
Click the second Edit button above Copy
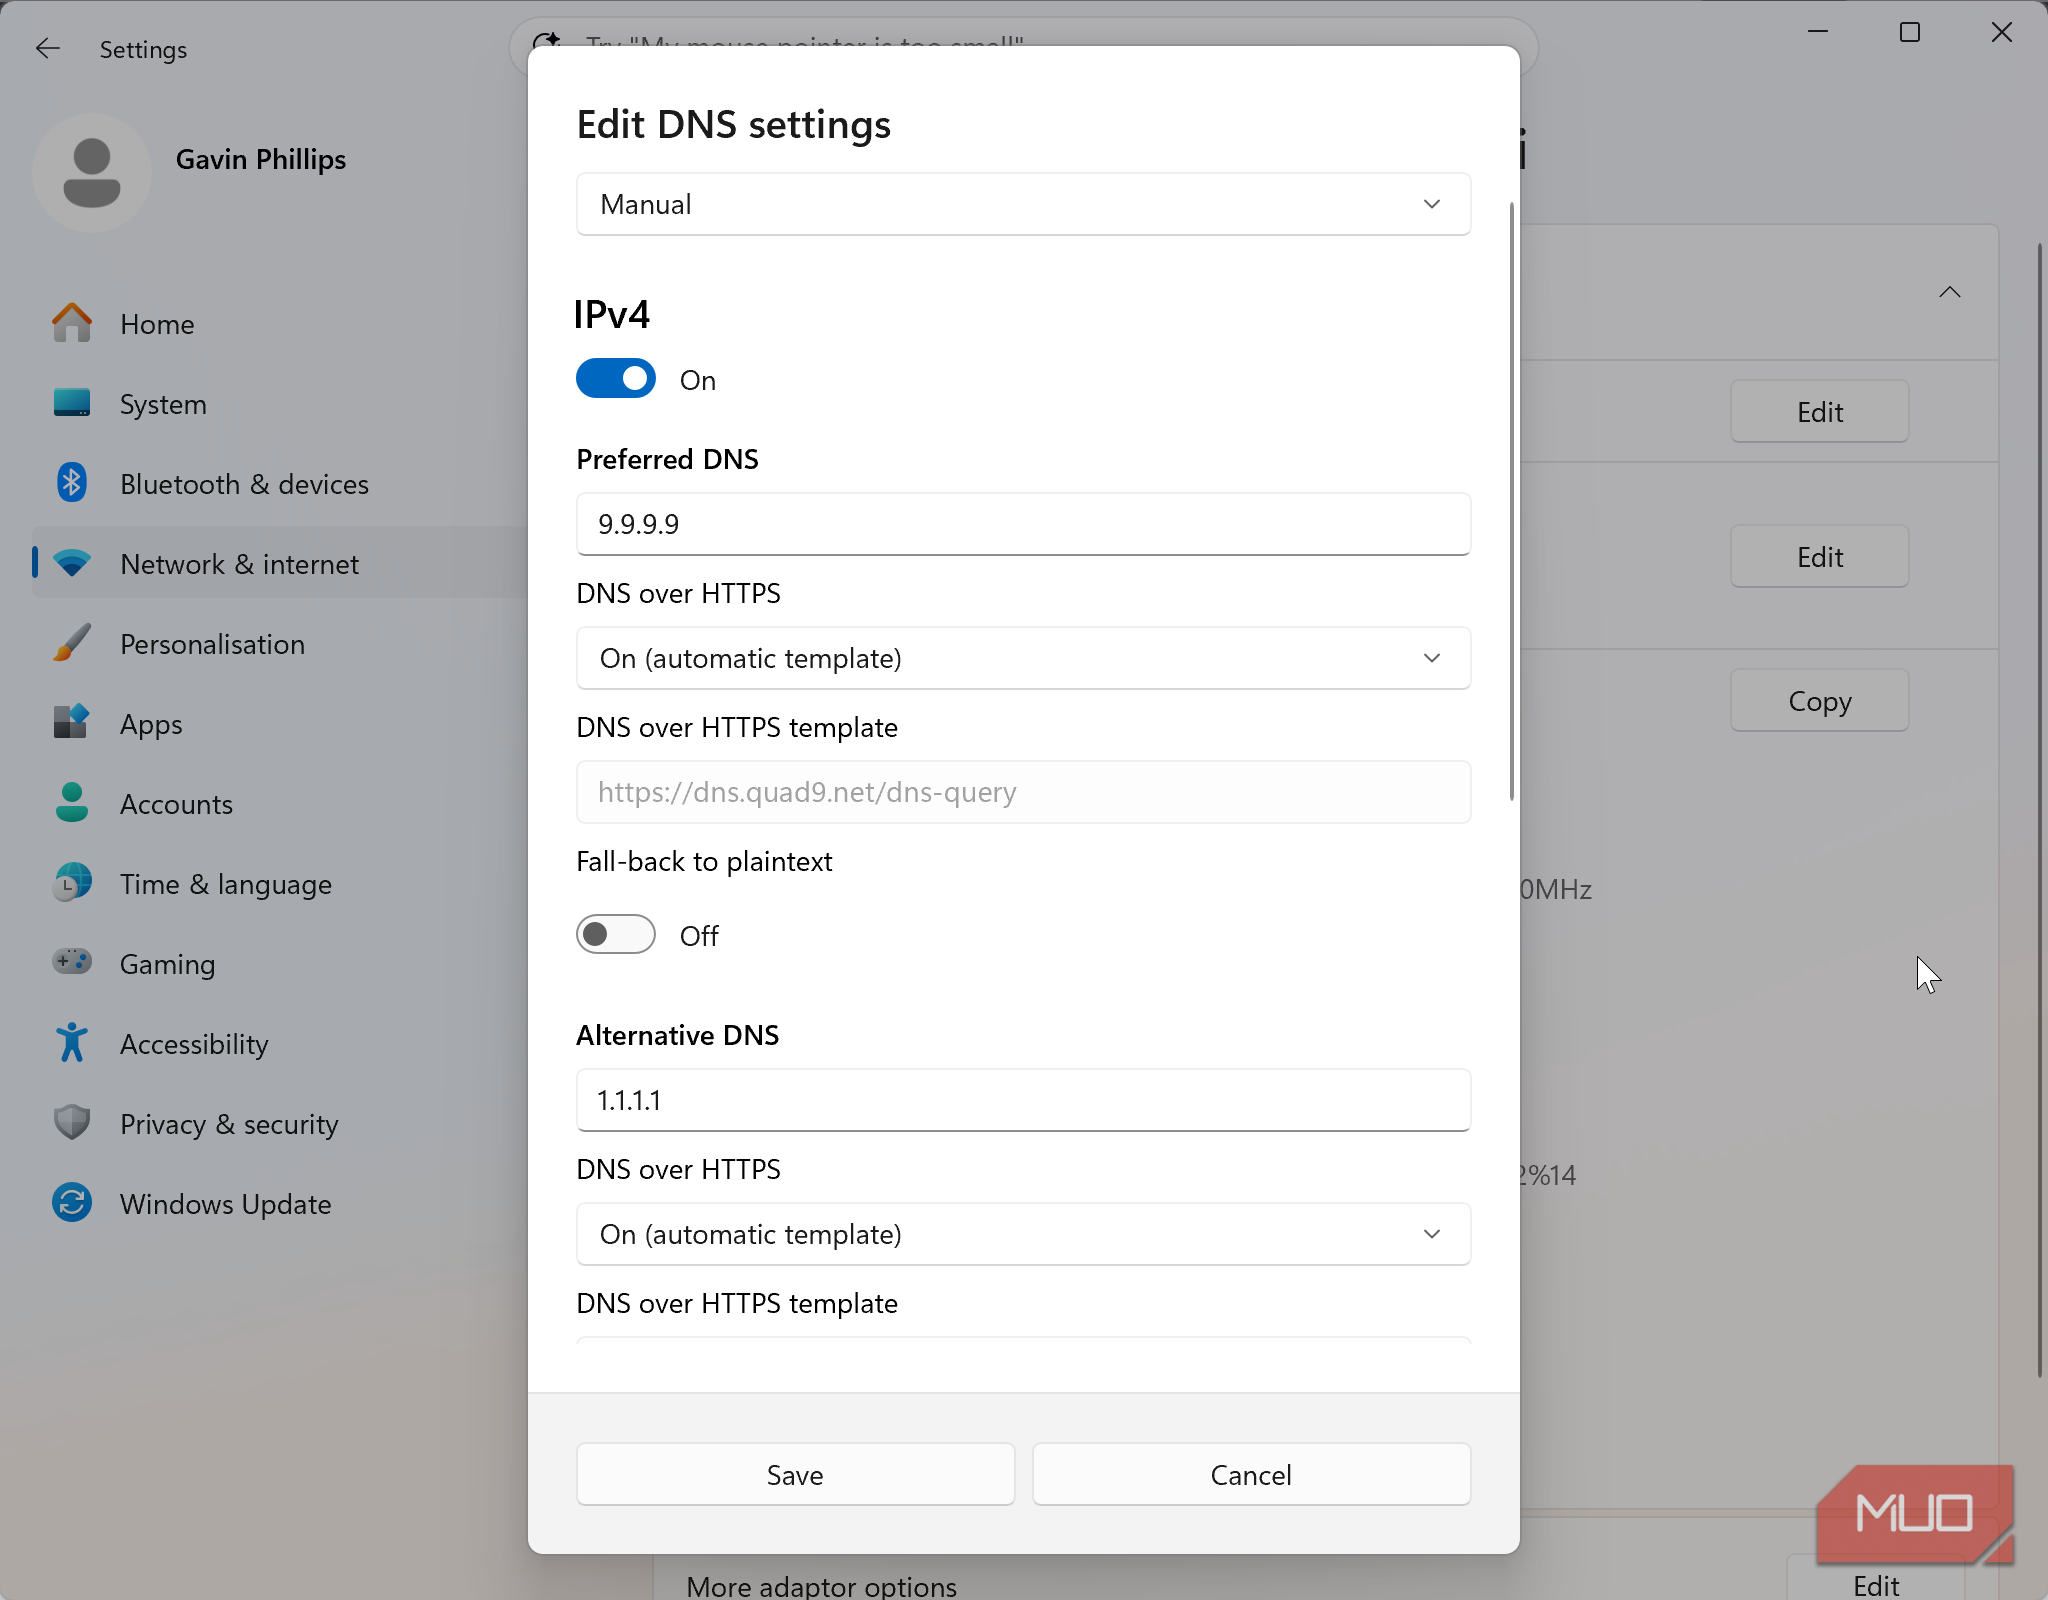click(x=1819, y=556)
